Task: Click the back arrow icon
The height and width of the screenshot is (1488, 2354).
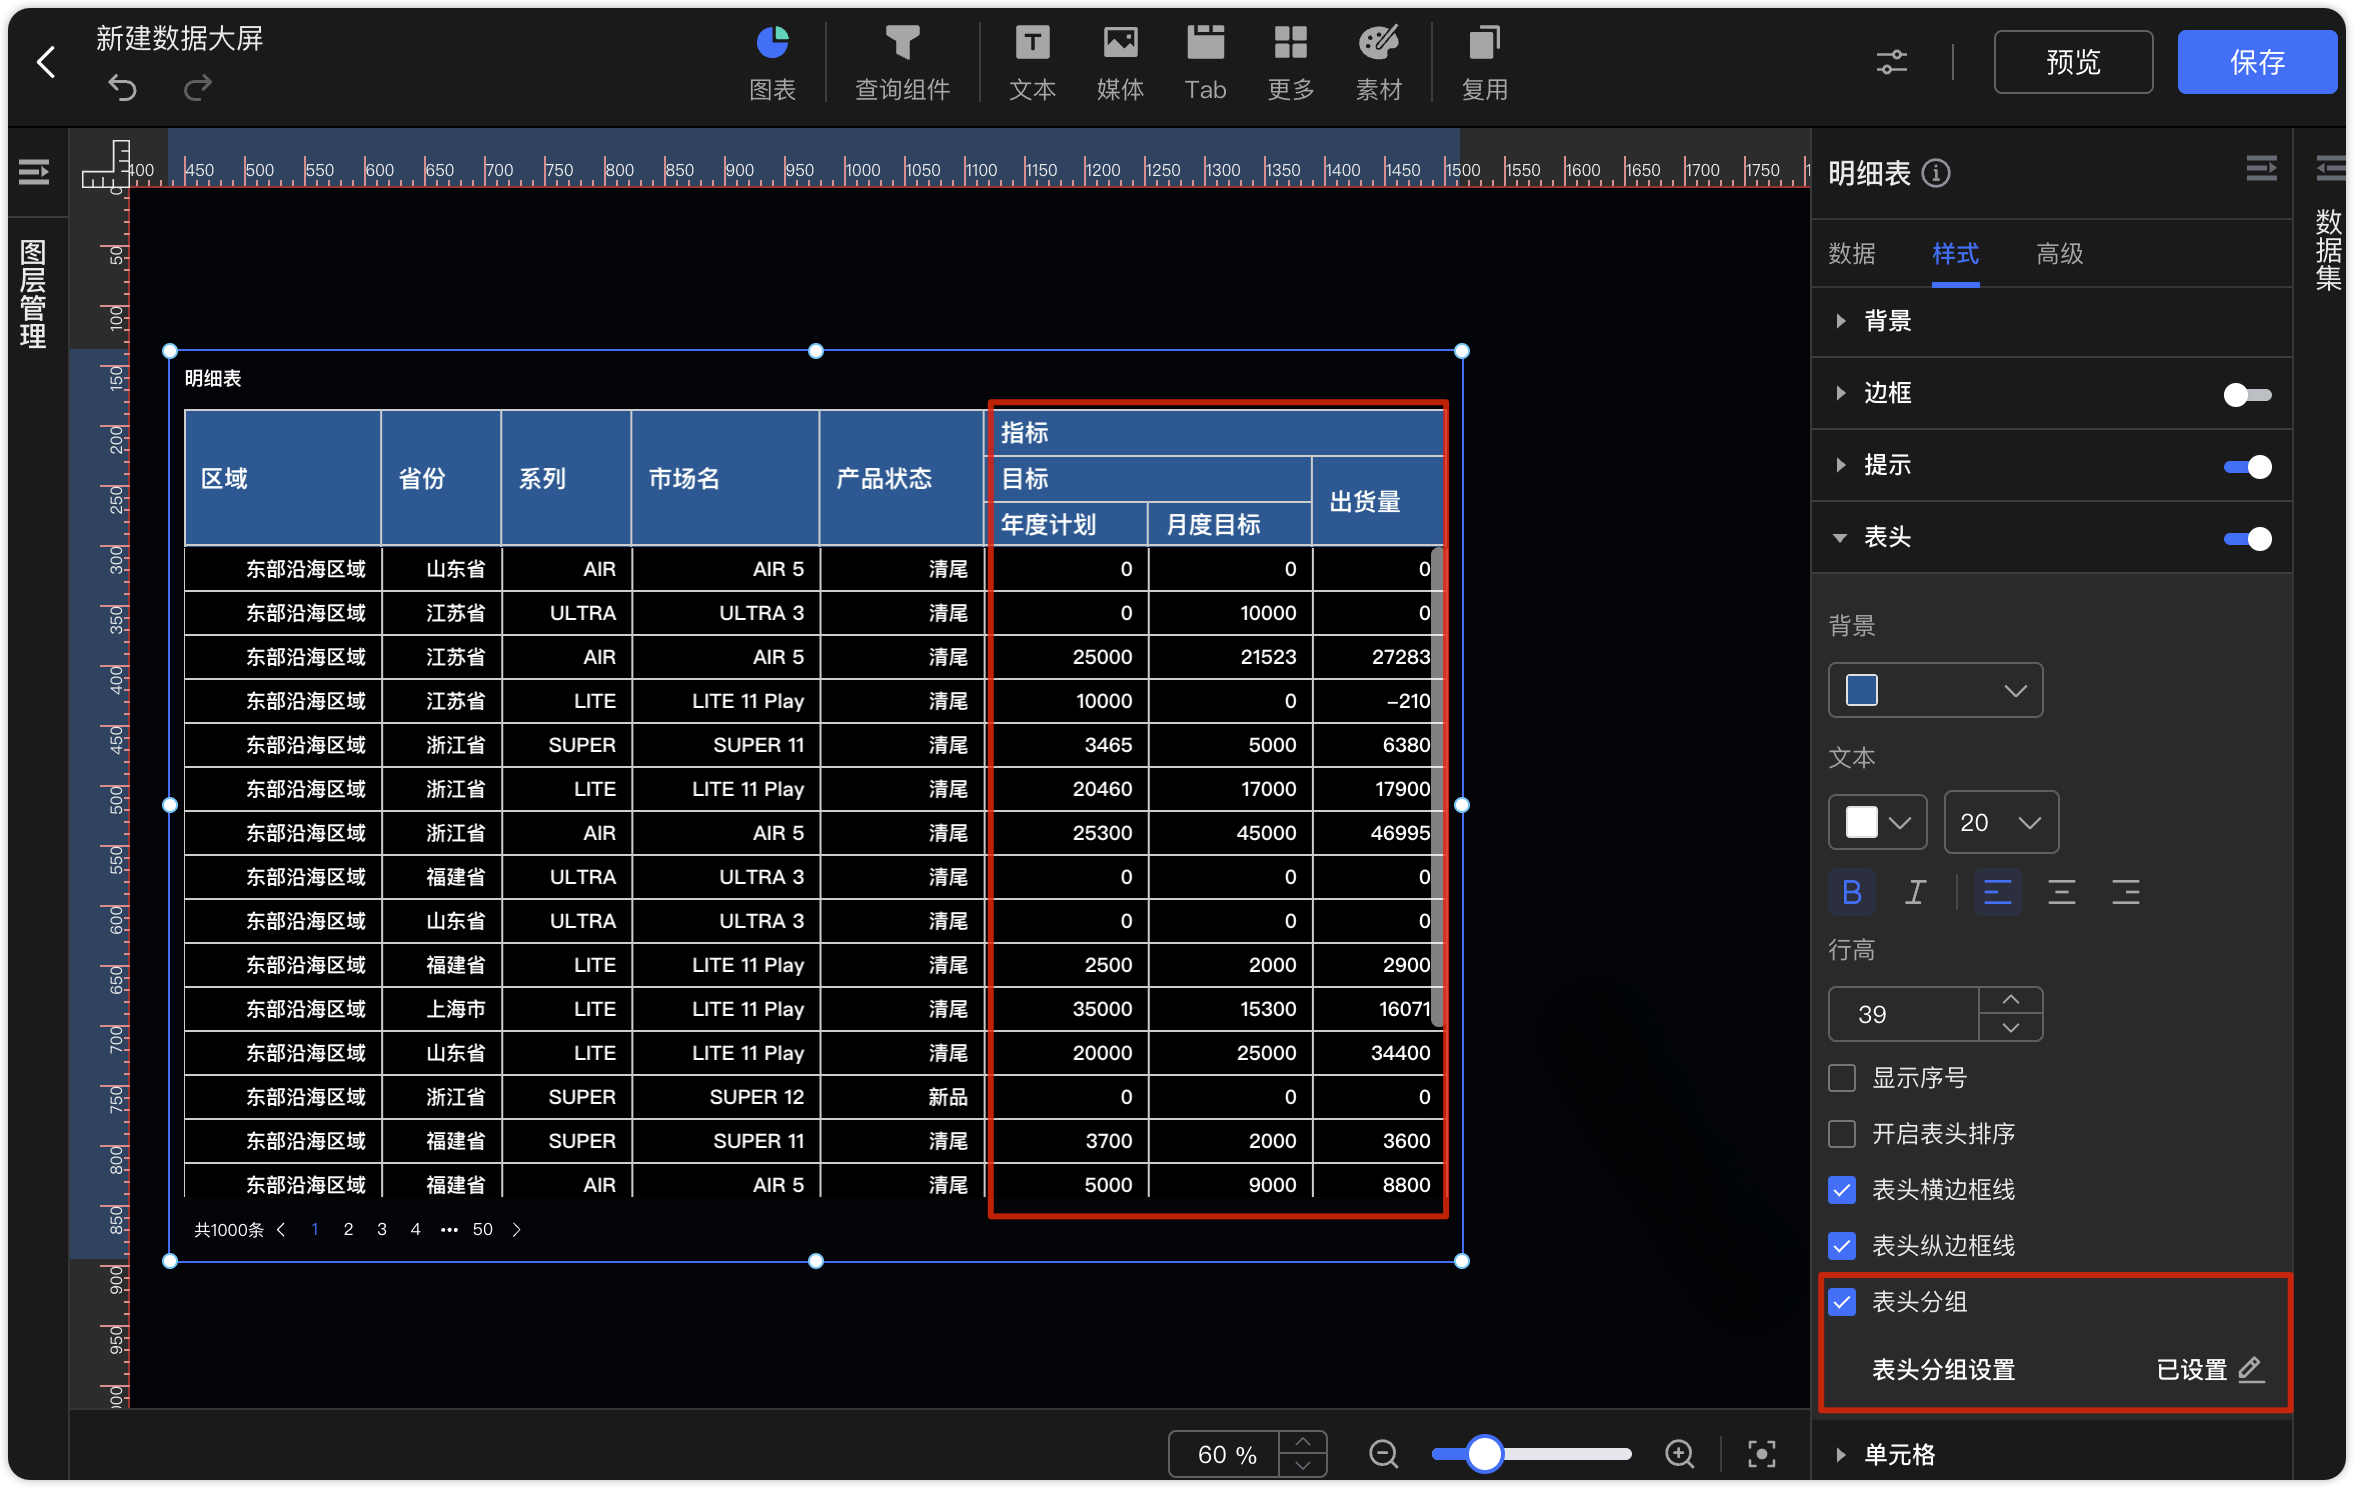Action: [x=46, y=62]
